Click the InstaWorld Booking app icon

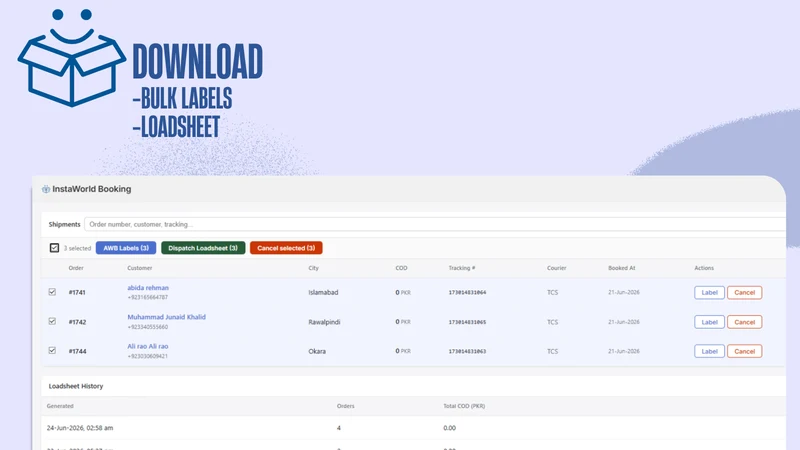46,189
